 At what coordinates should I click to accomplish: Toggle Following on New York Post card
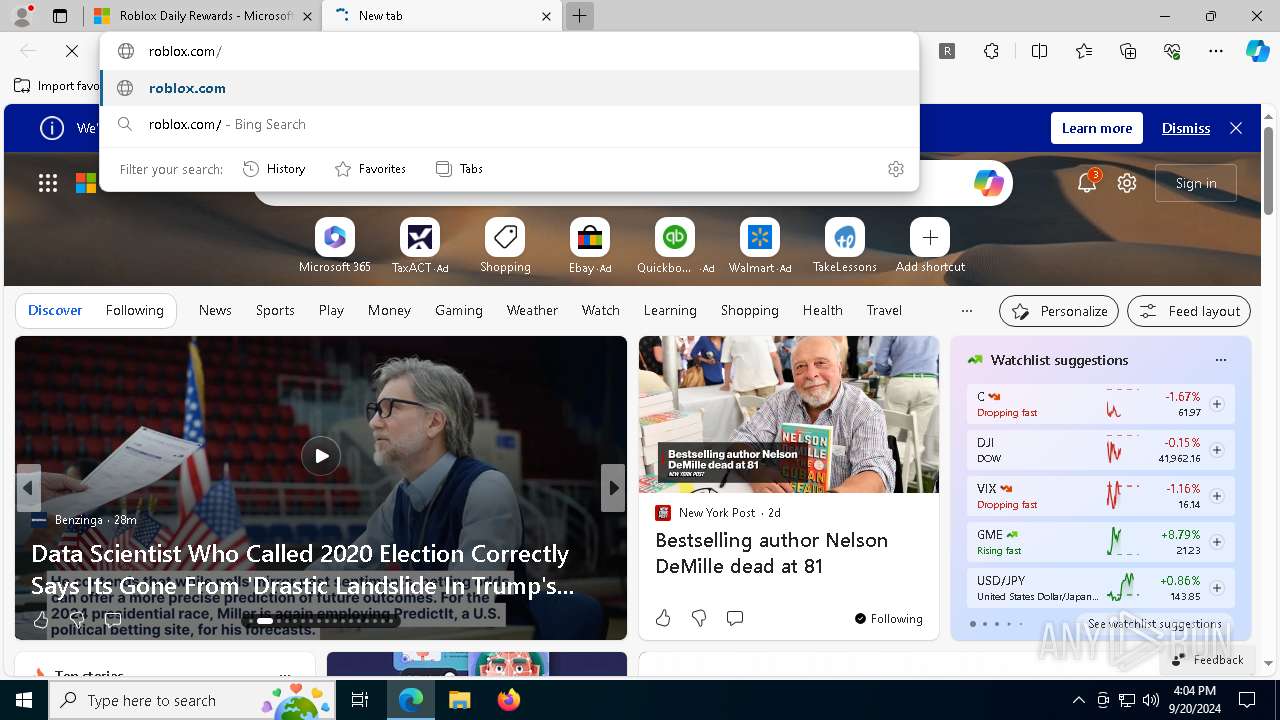pos(889,618)
